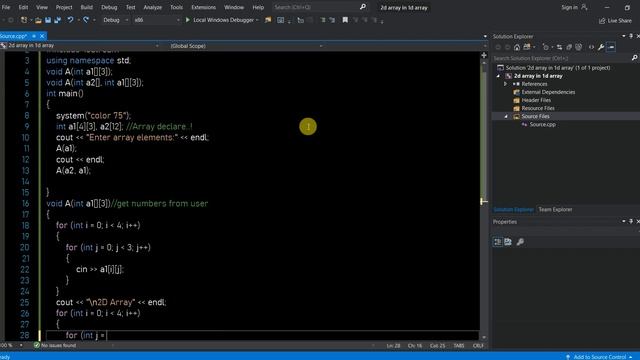The image size is (640, 360).
Task: Click the Save All icon
Action: point(58,20)
